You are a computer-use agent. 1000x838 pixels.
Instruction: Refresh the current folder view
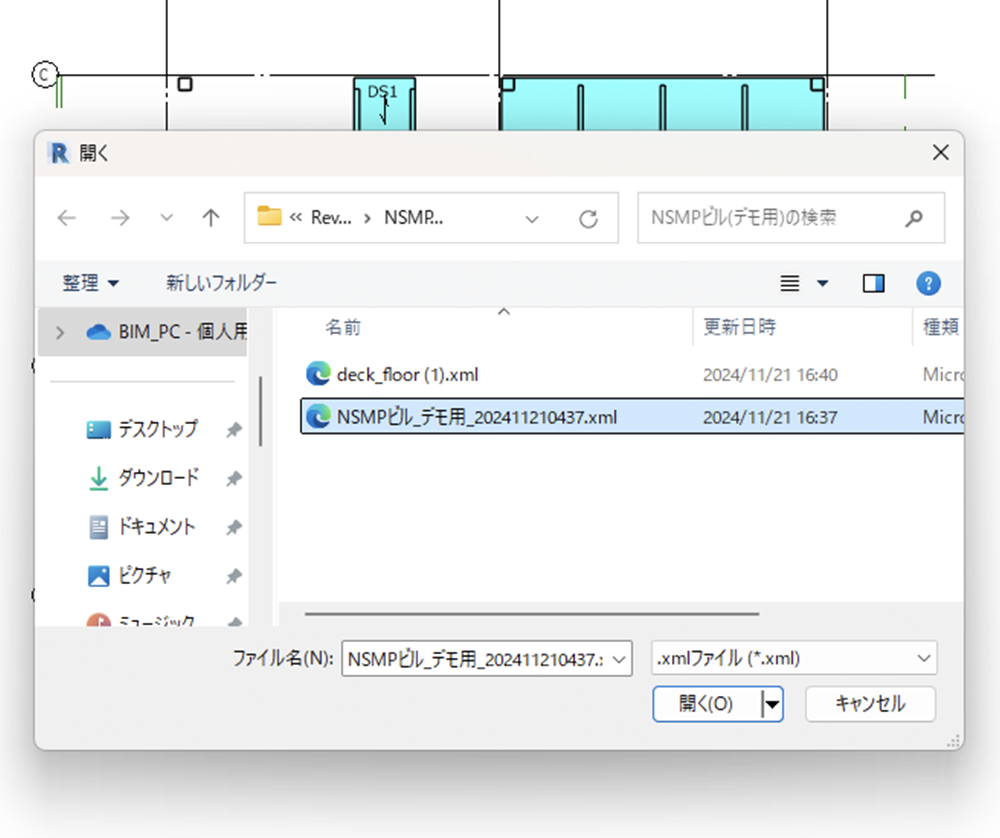(x=588, y=218)
